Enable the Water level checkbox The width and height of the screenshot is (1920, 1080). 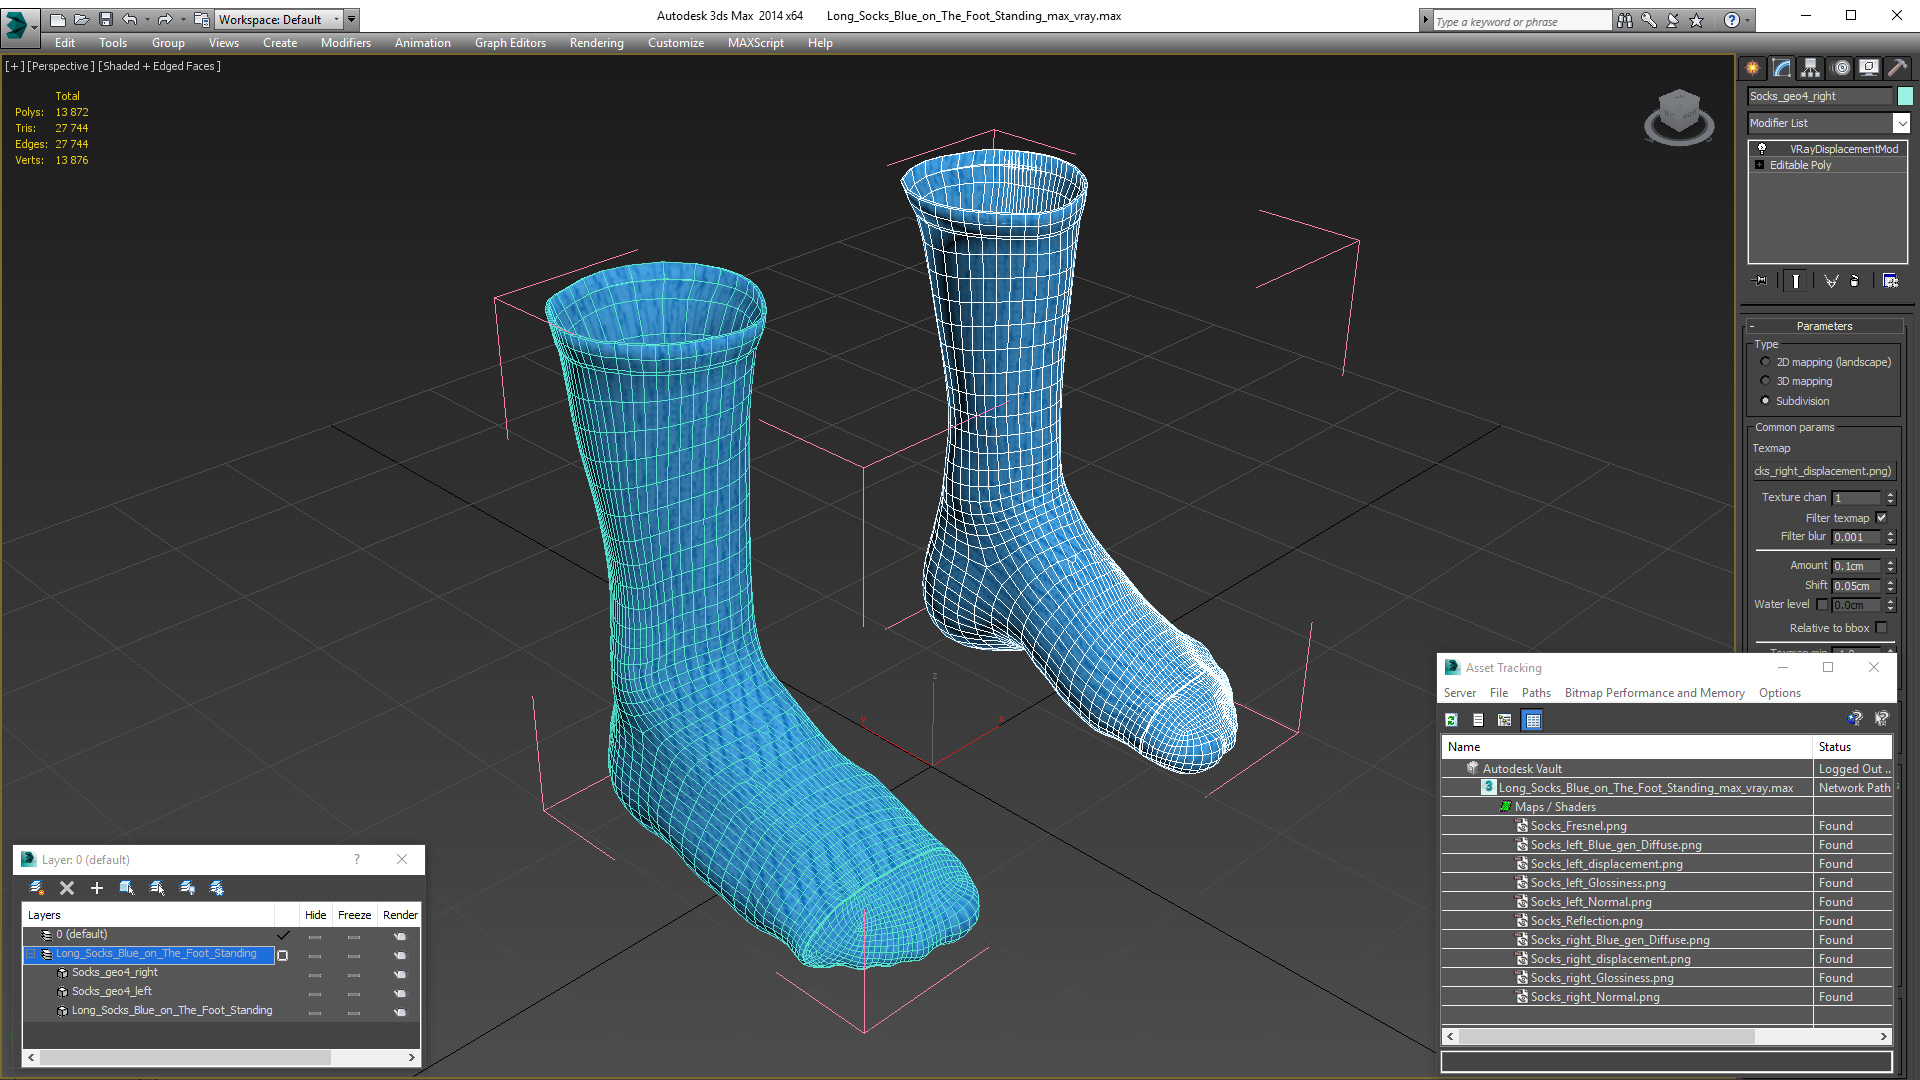pyautogui.click(x=1822, y=605)
